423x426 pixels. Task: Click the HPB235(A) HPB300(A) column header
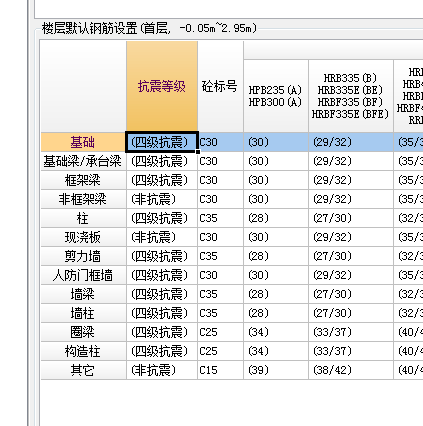point(276,96)
